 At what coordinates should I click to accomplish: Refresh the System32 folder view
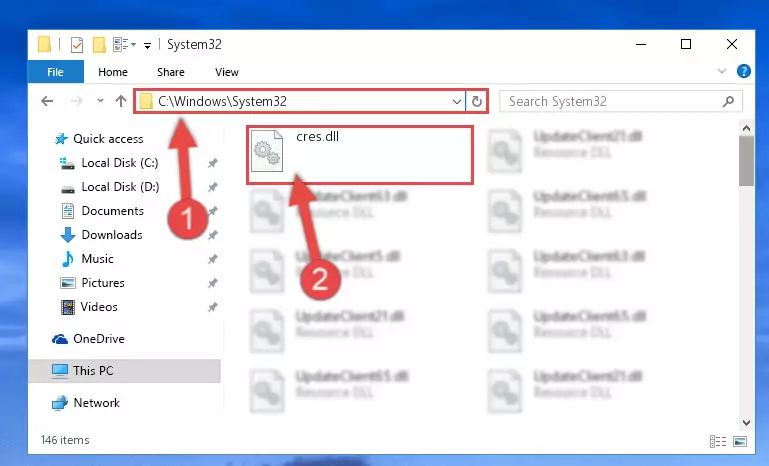tap(476, 102)
